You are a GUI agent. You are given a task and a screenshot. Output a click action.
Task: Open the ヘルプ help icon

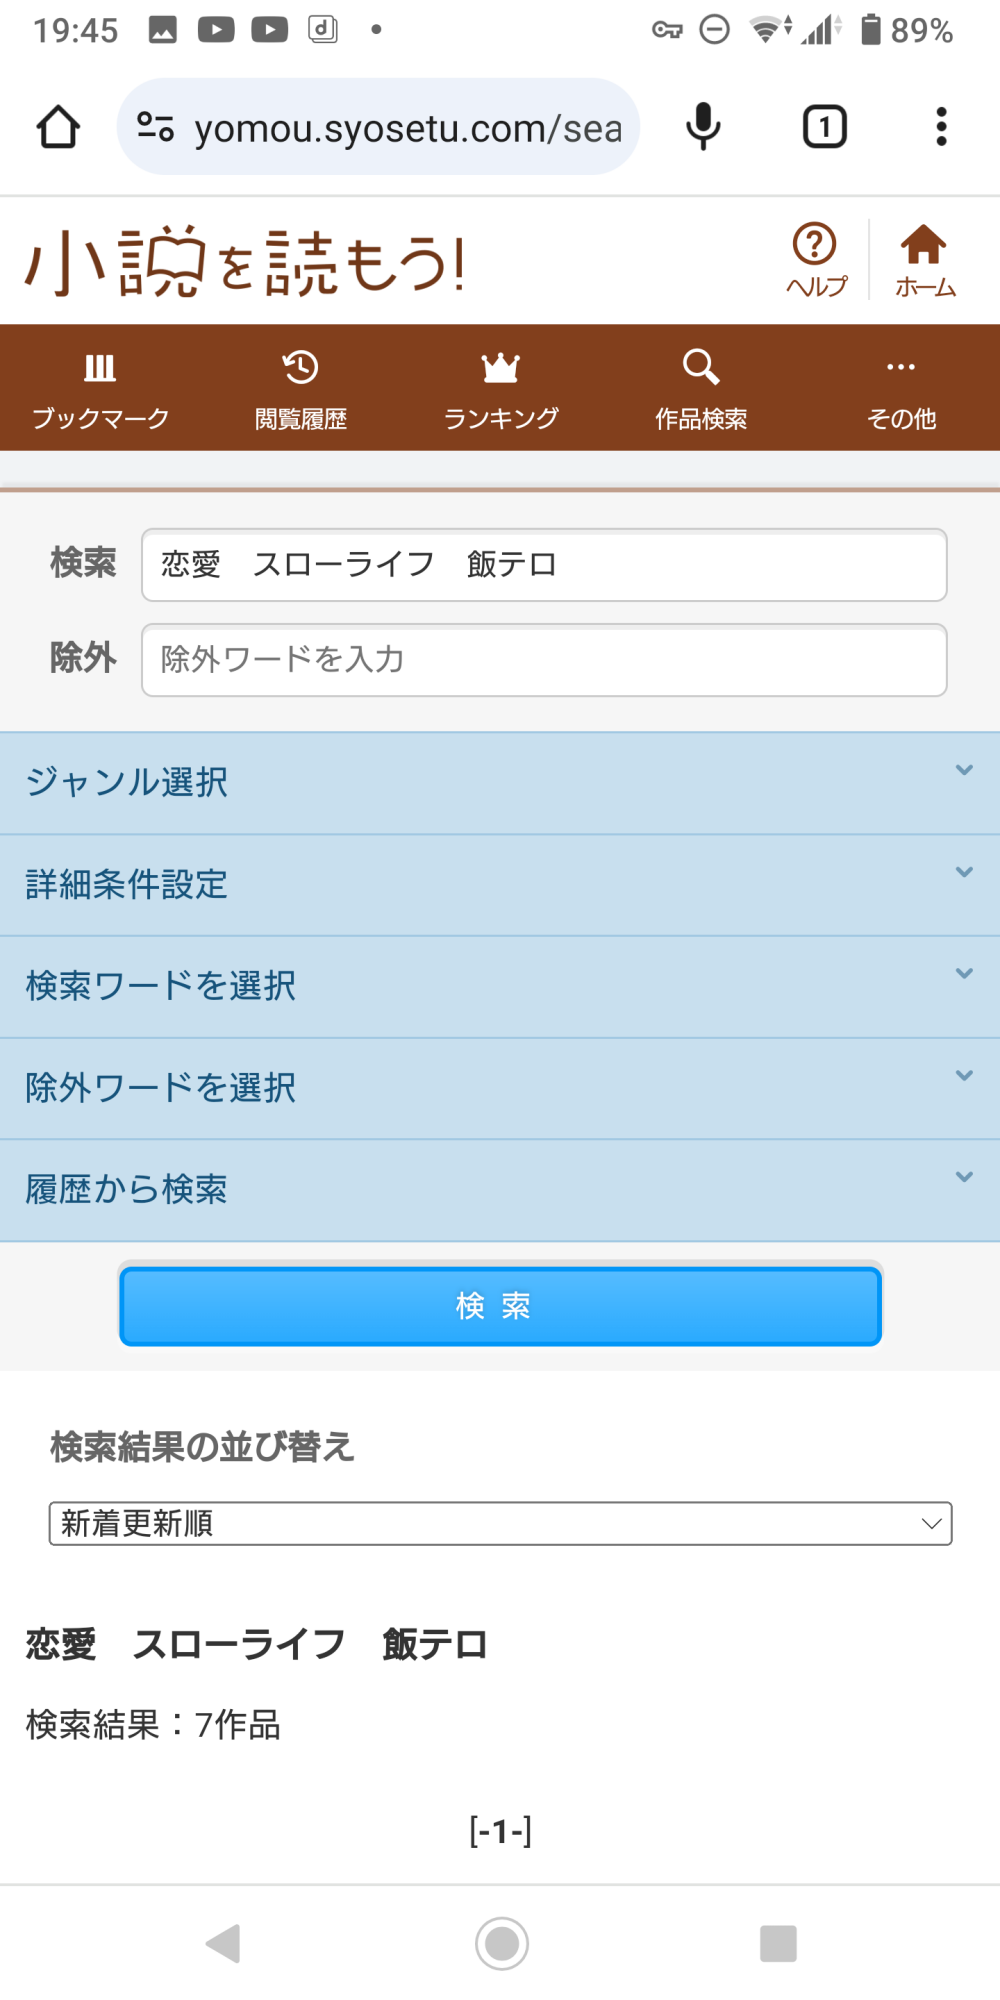[816, 259]
